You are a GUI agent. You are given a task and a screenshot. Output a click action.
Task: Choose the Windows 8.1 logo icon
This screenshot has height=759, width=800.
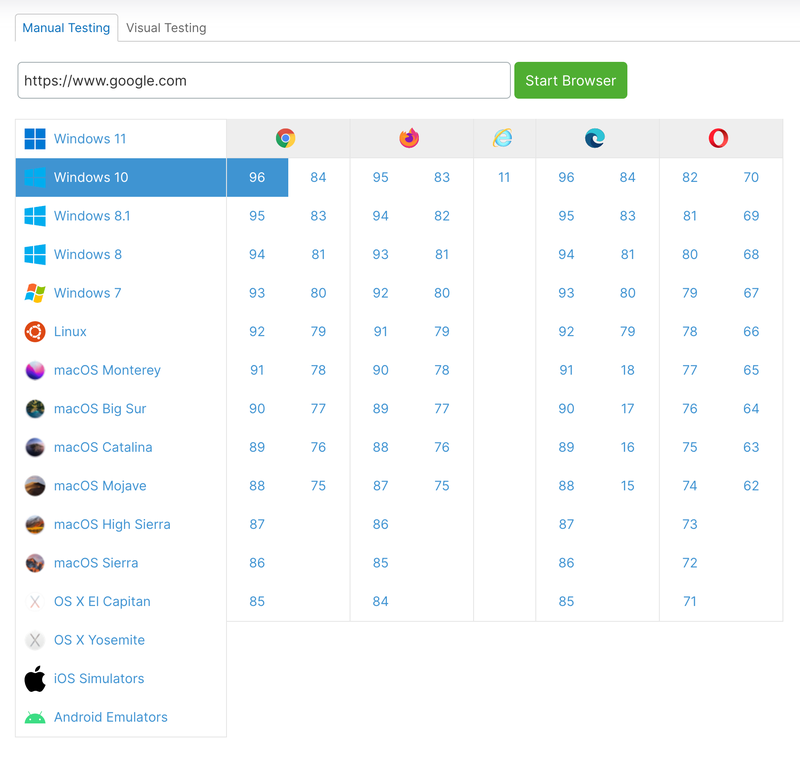click(35, 216)
